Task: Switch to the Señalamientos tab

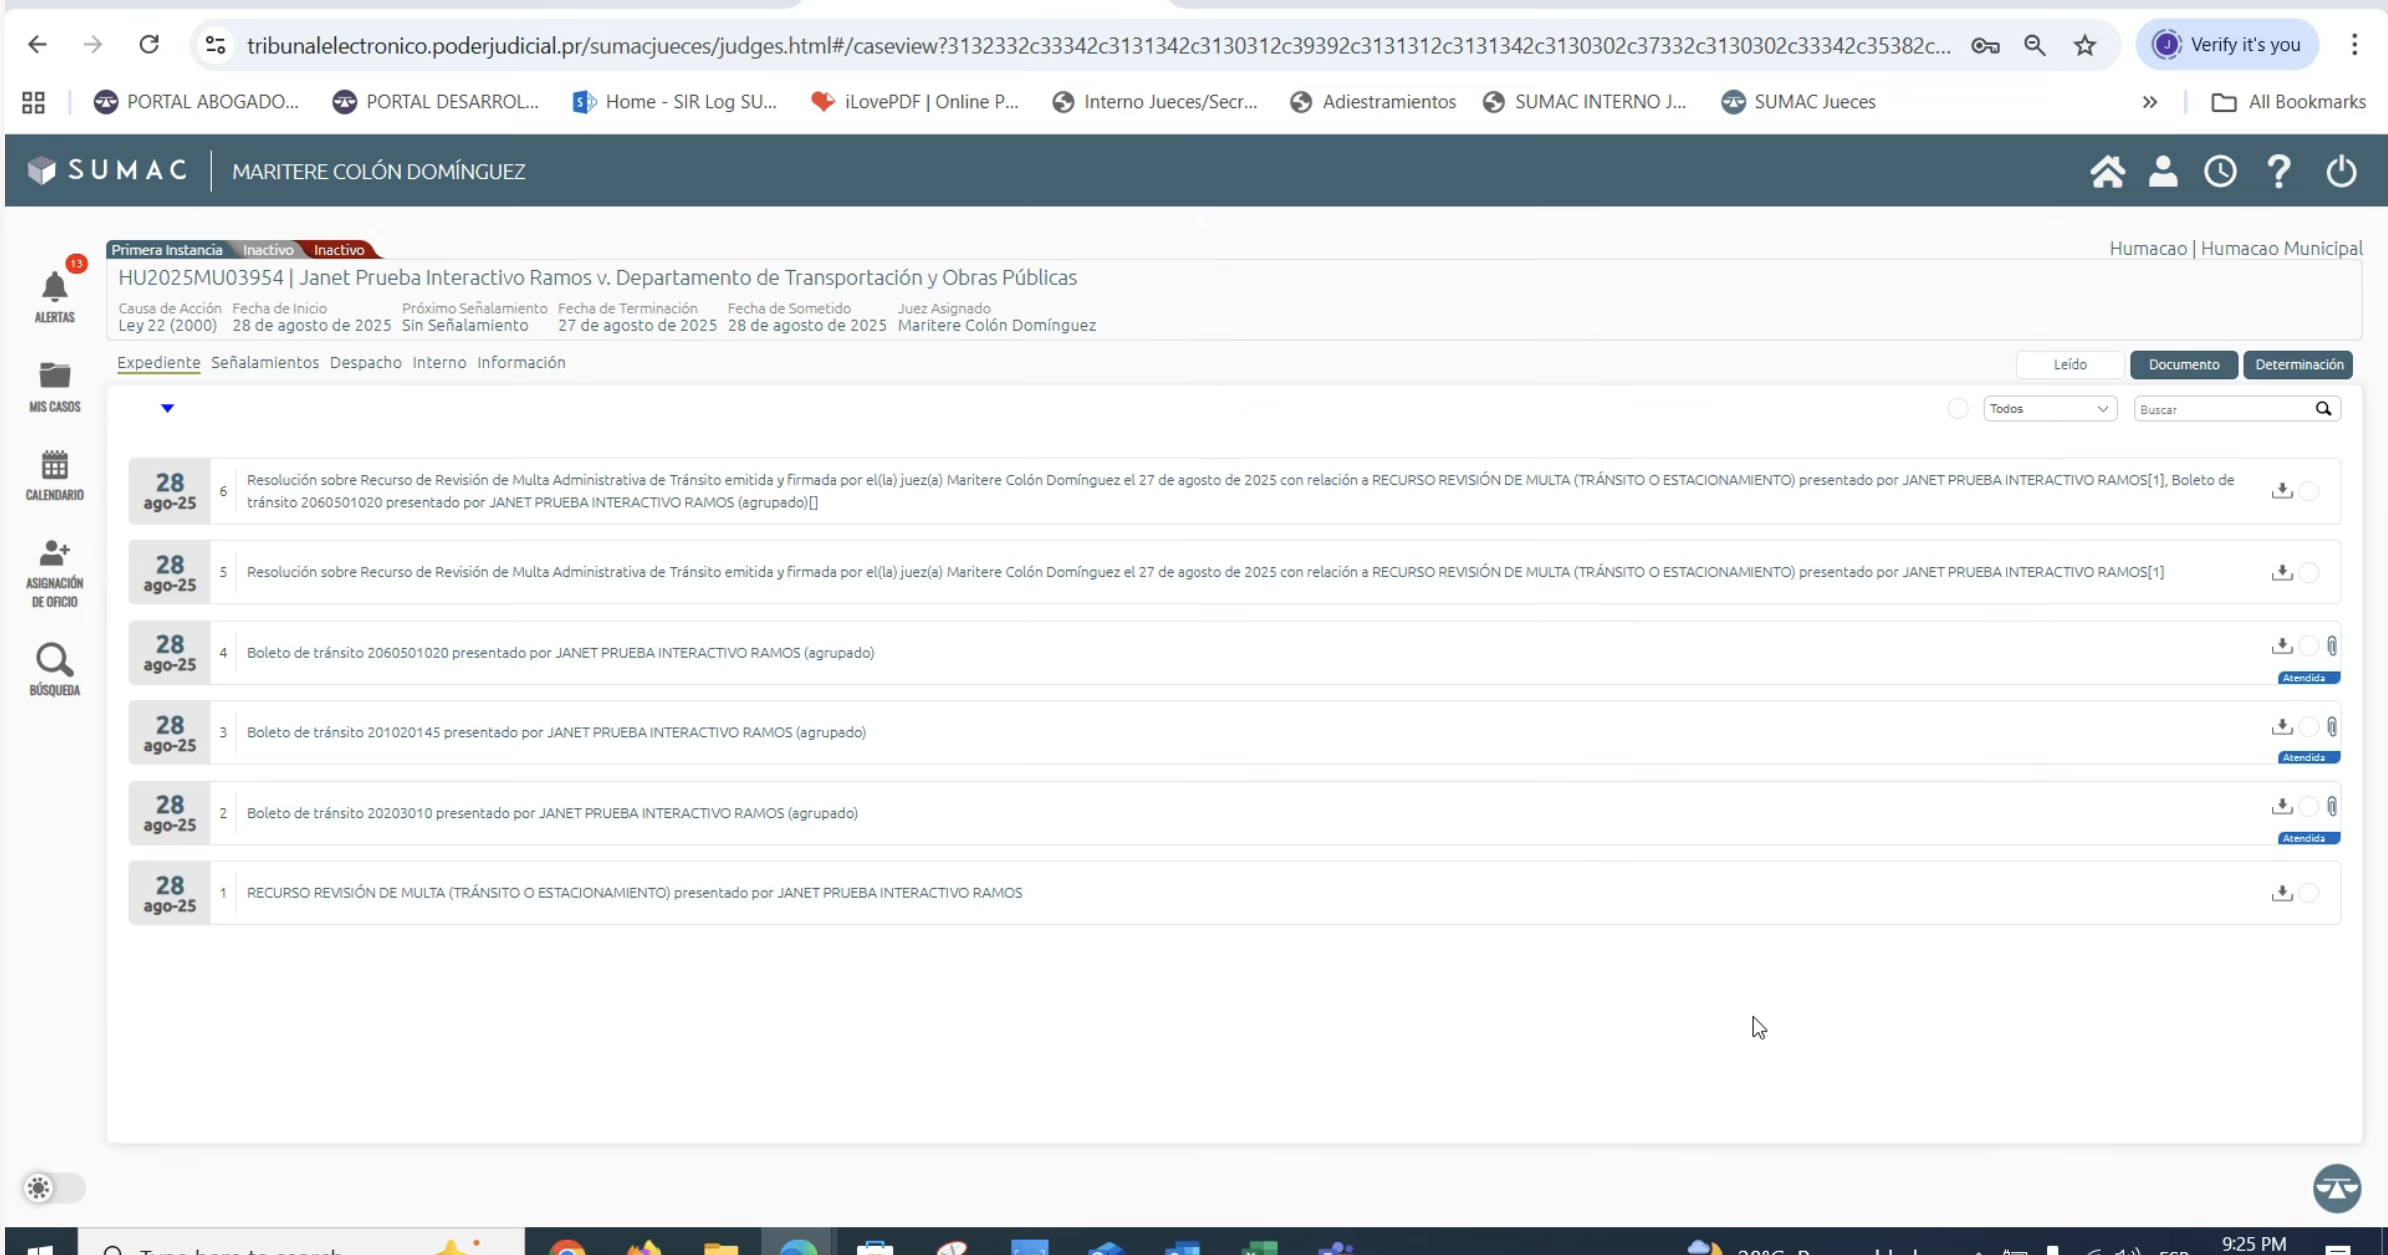Action: pos(264,362)
